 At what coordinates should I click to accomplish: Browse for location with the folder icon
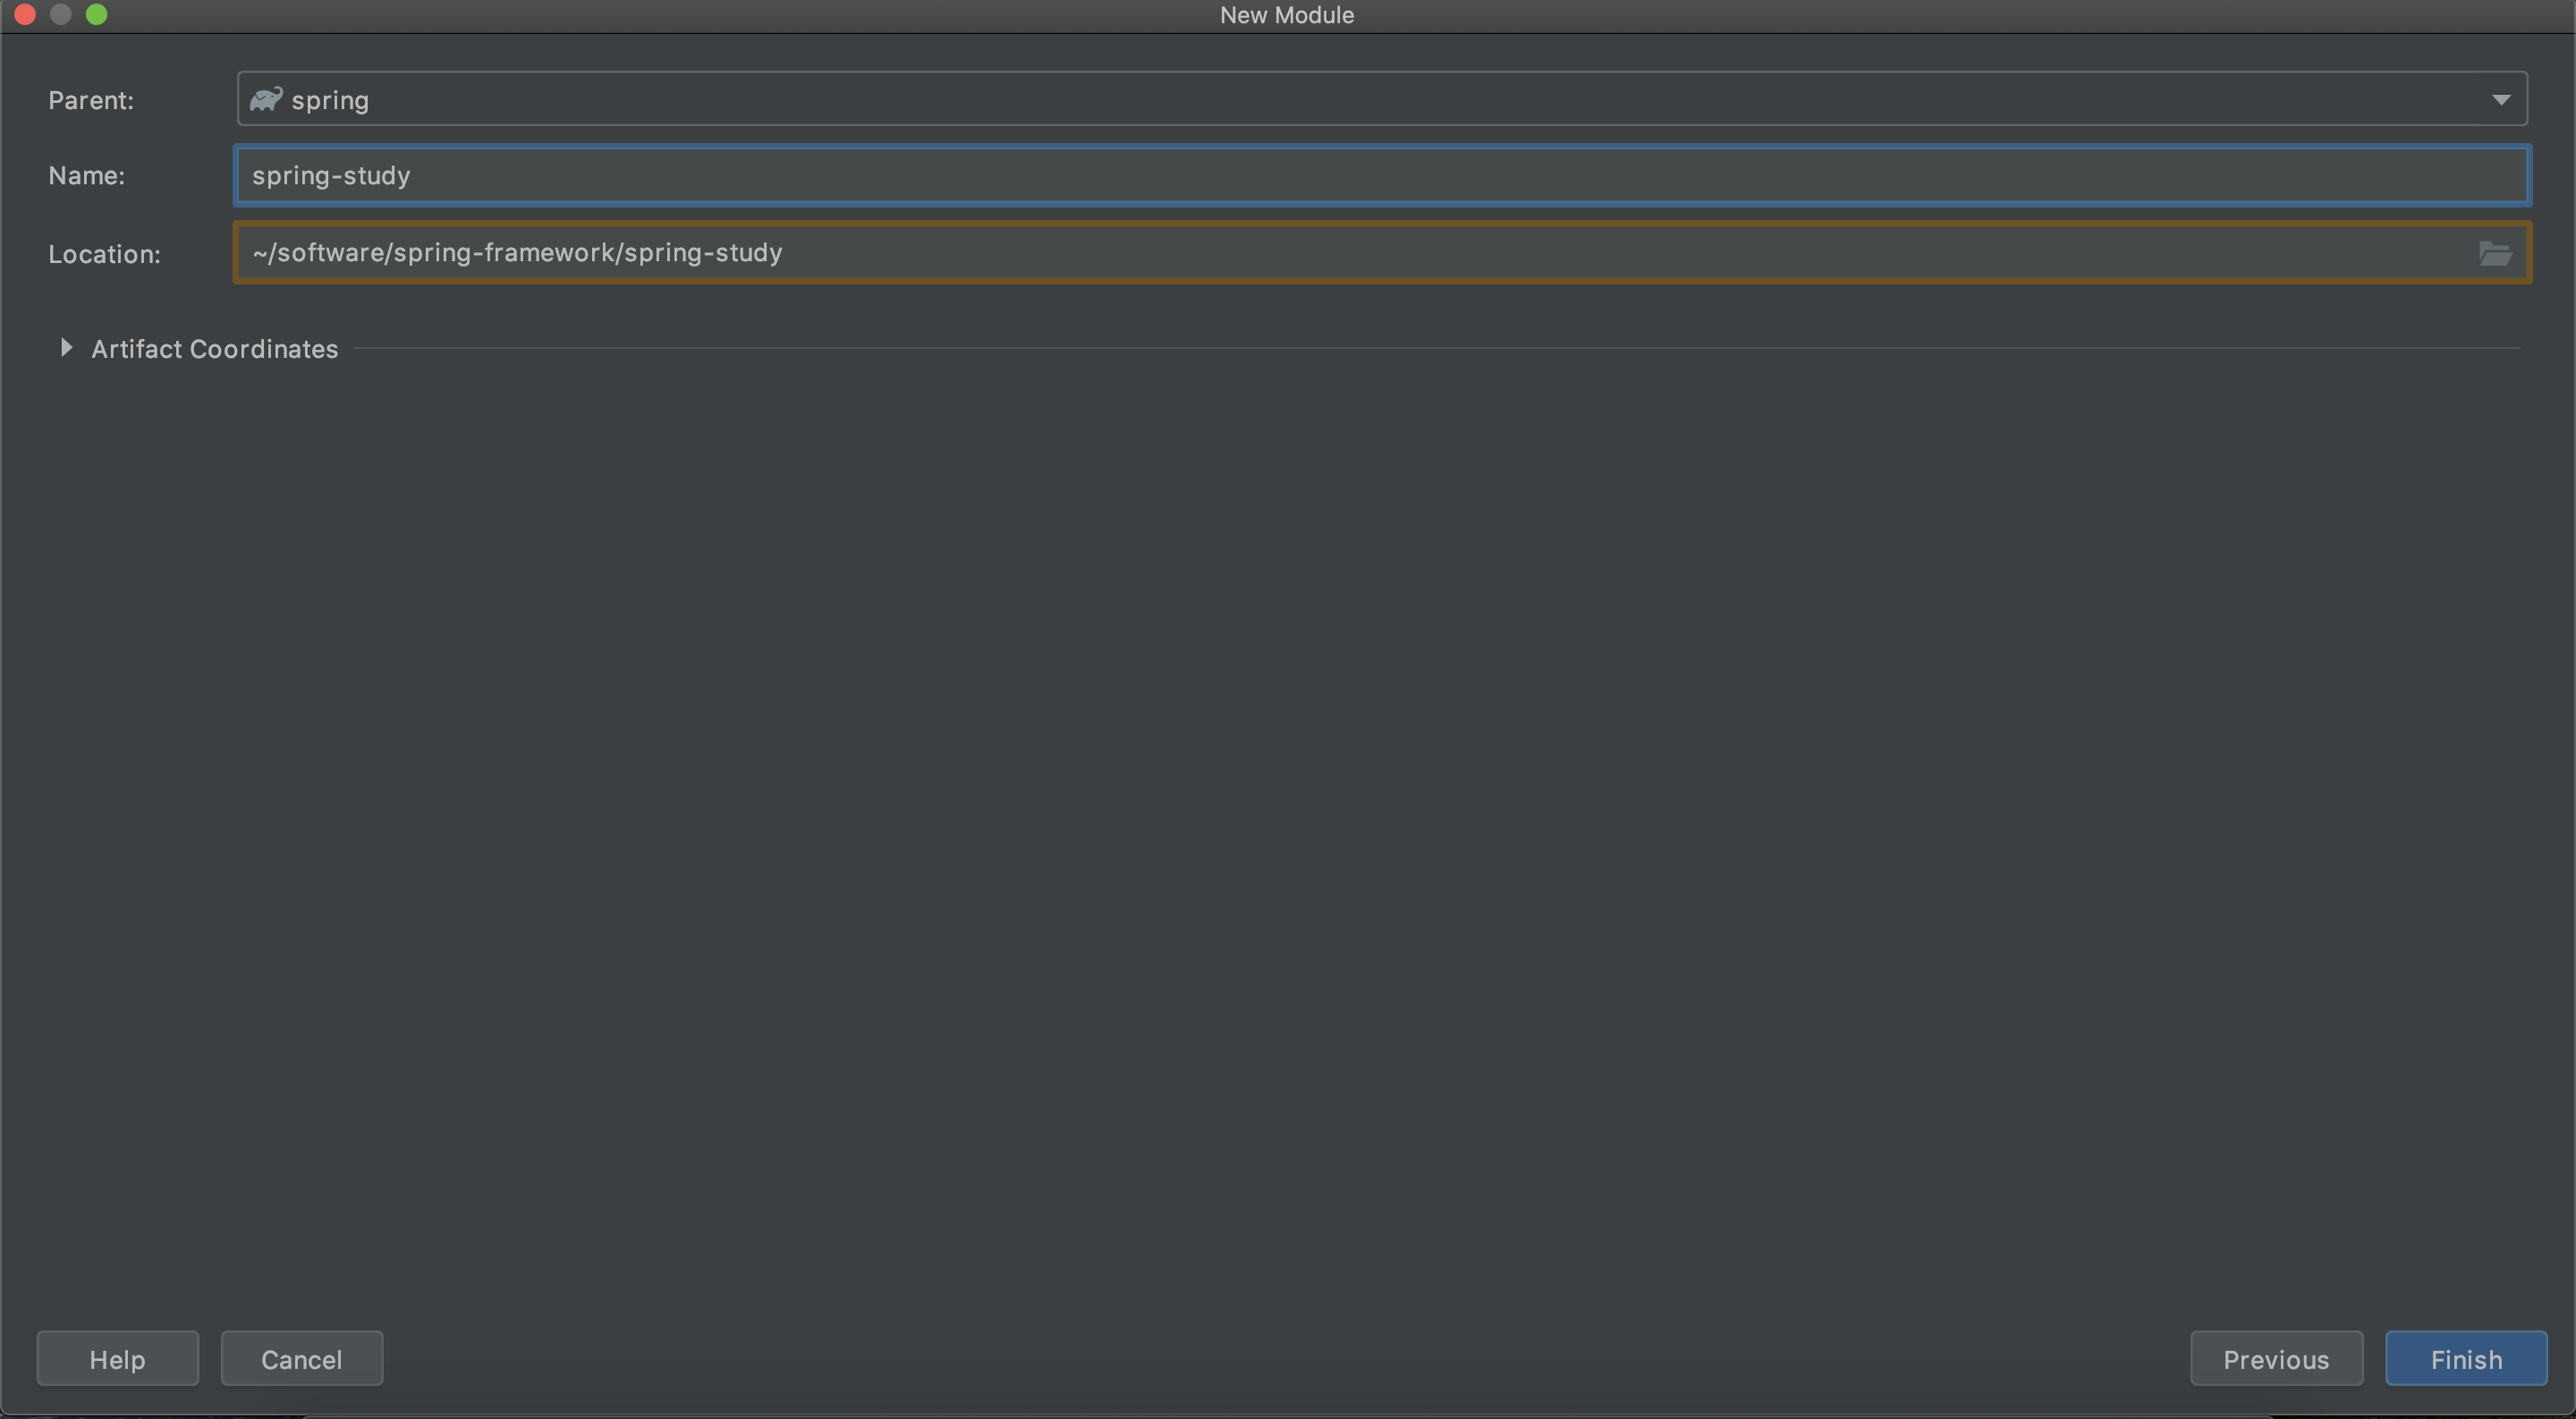2495,253
